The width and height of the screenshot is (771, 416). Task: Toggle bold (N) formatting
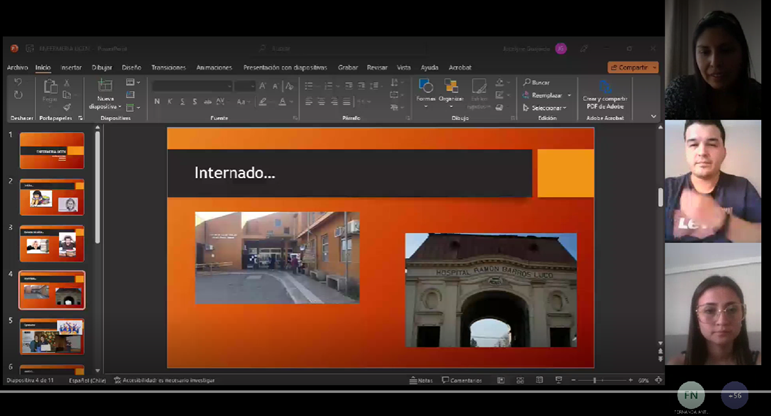coord(157,101)
